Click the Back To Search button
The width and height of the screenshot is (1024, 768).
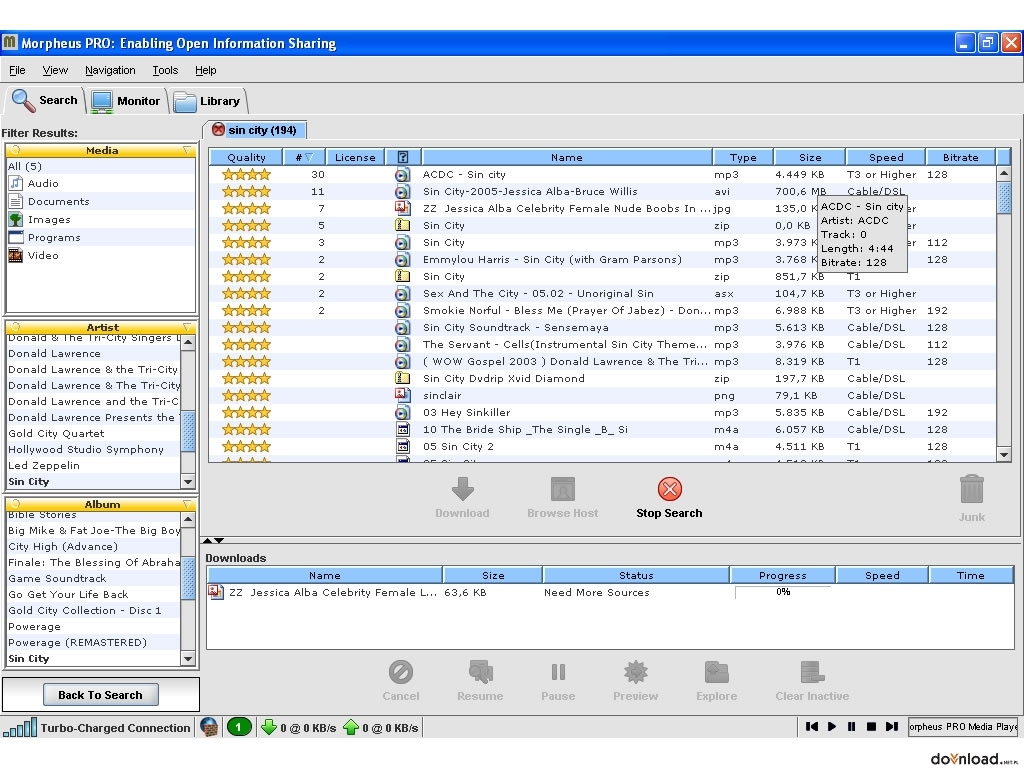(101, 695)
